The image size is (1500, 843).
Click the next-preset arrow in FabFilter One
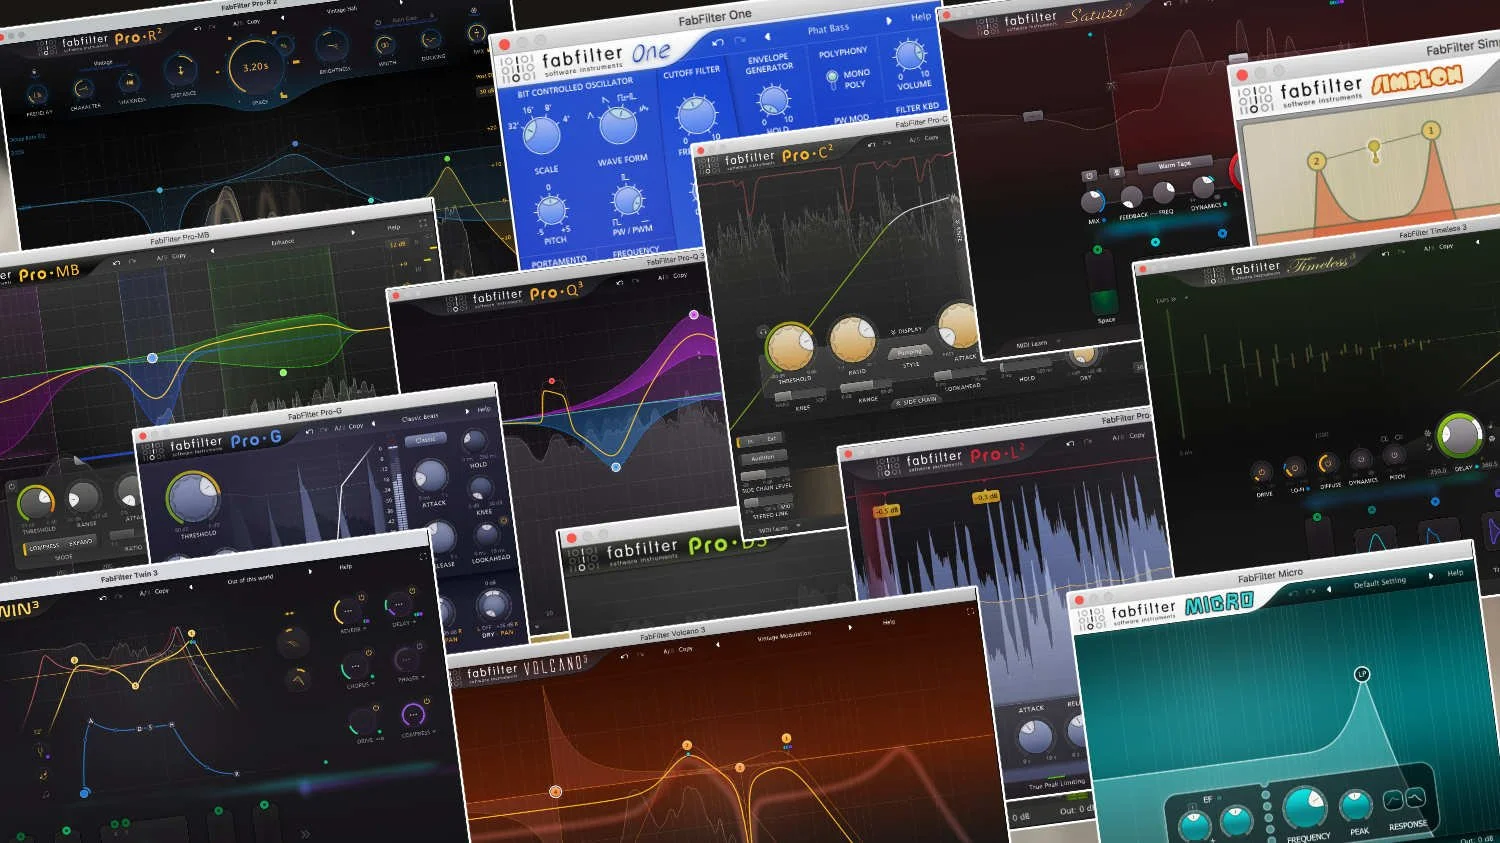(889, 21)
